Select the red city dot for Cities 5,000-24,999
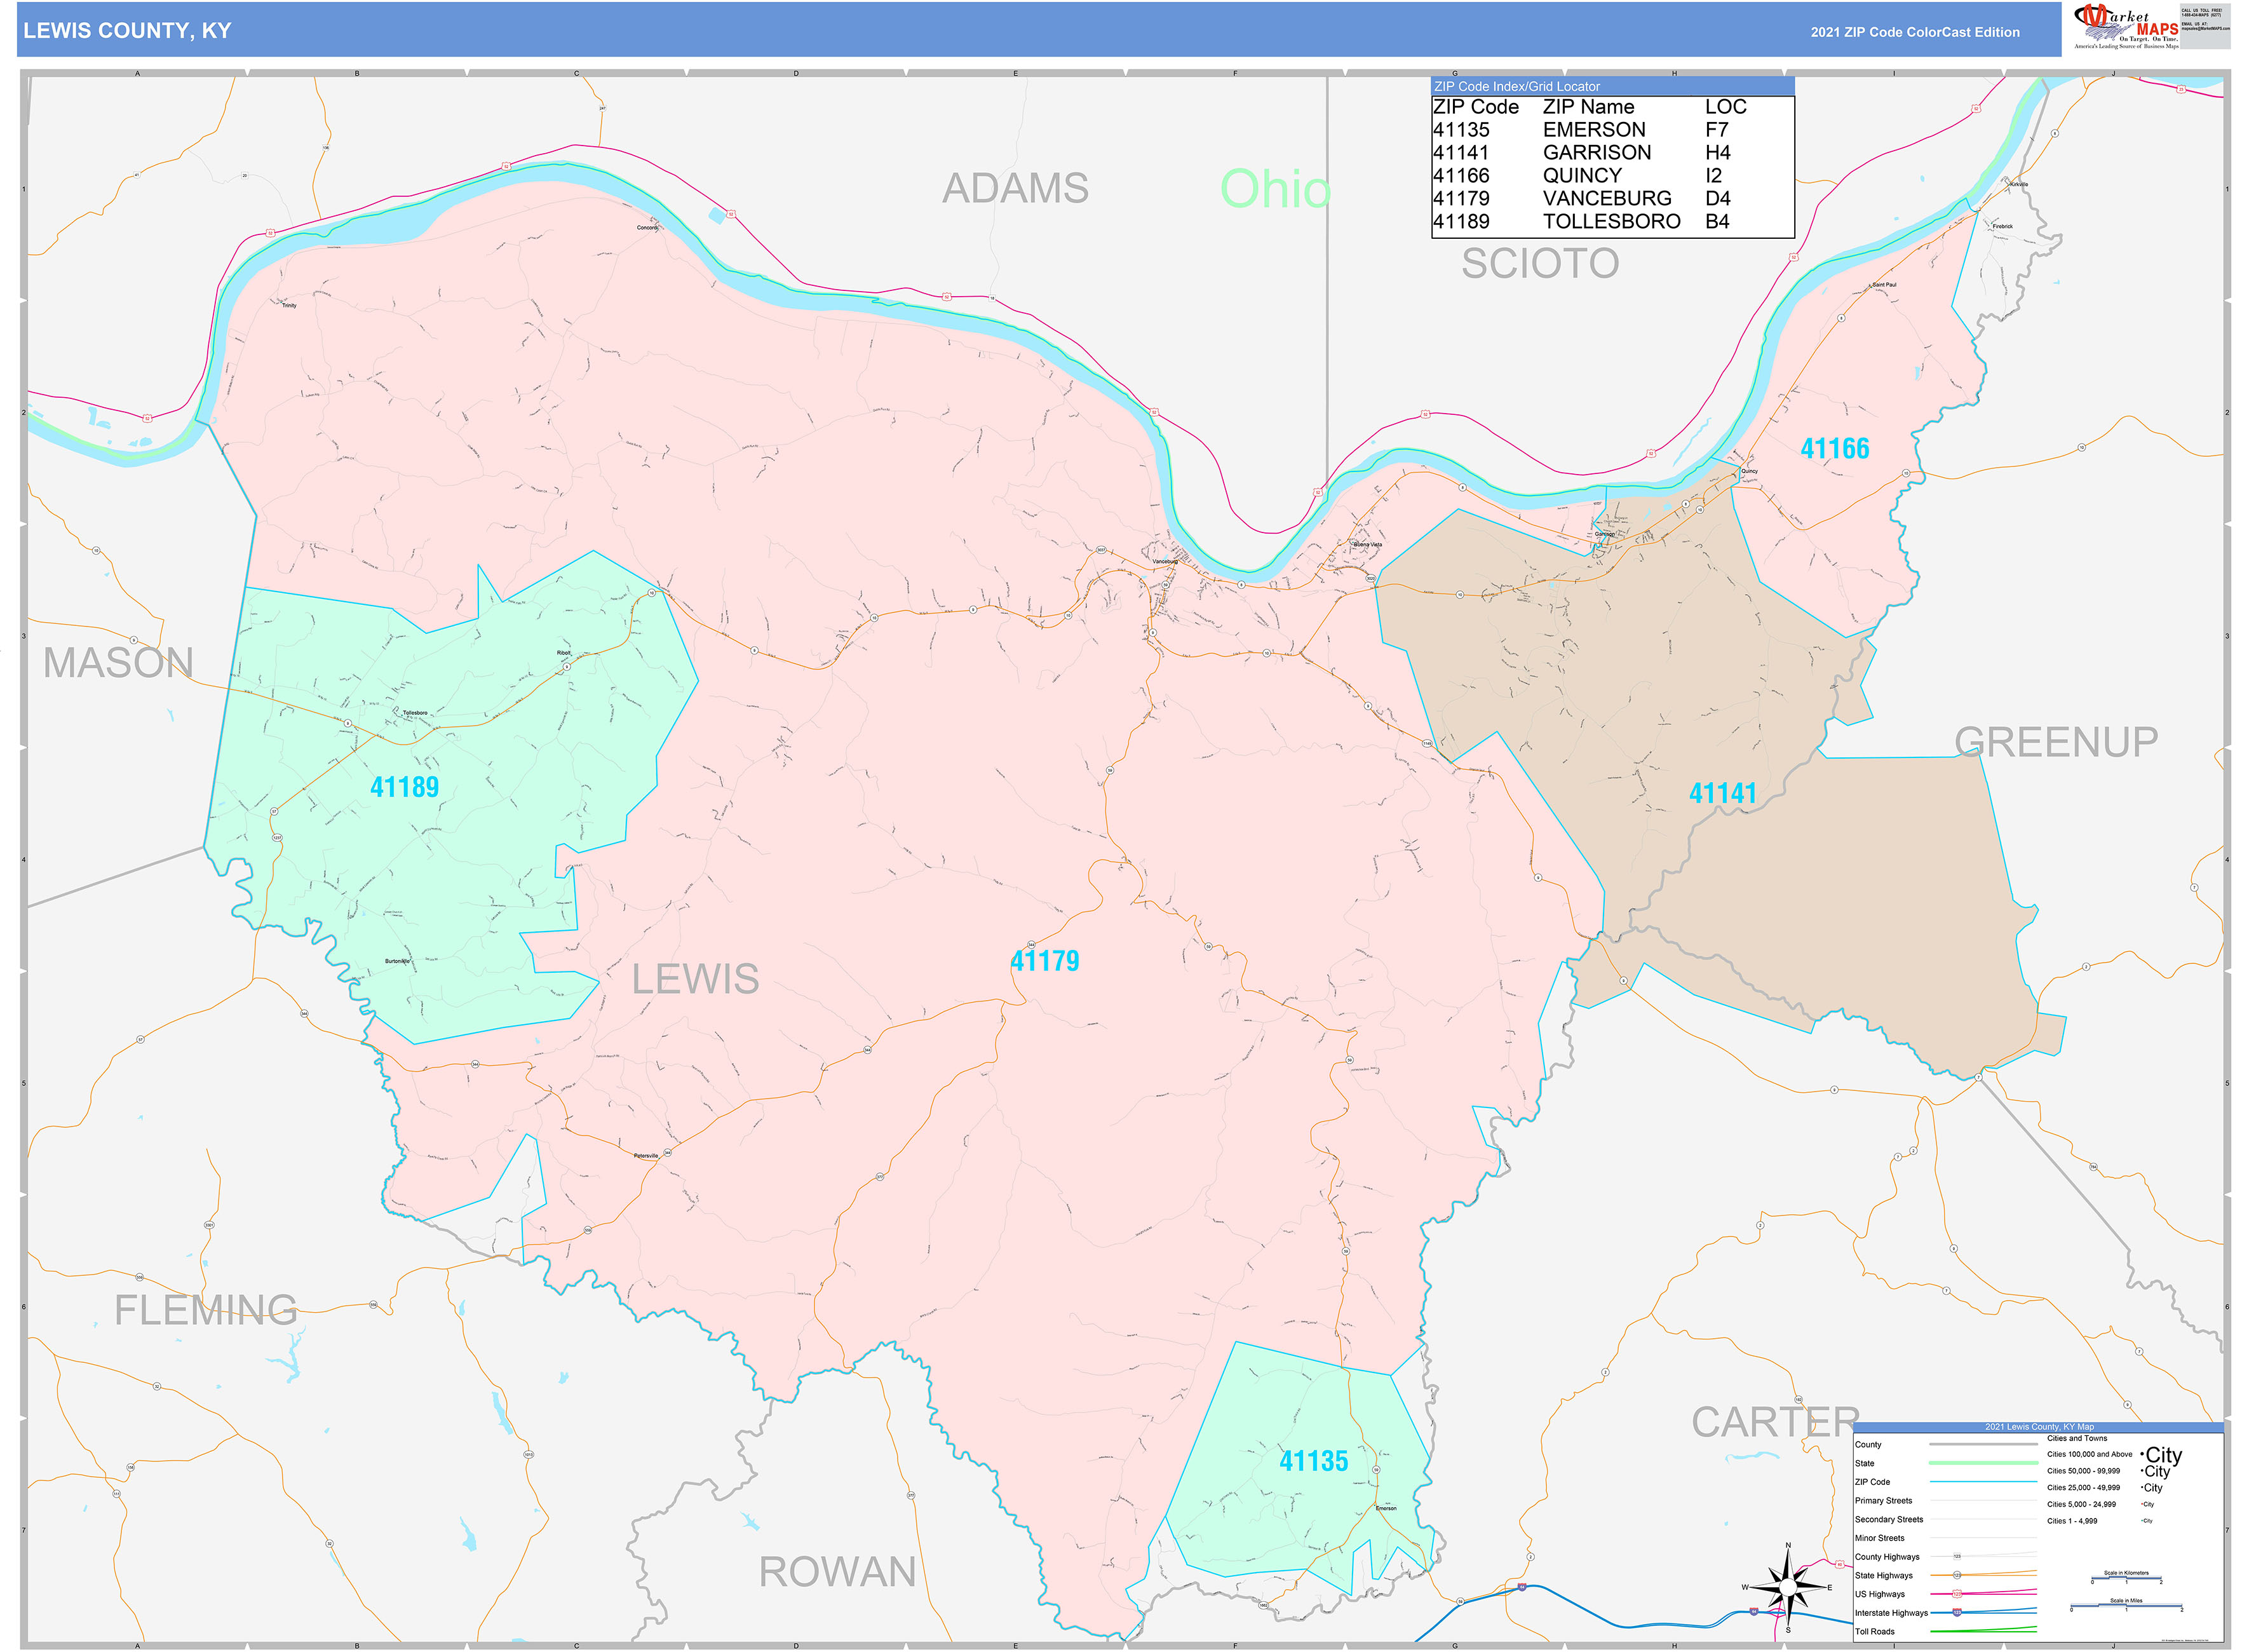This screenshot has width=2242, height=1652. pyautogui.click(x=2142, y=1504)
